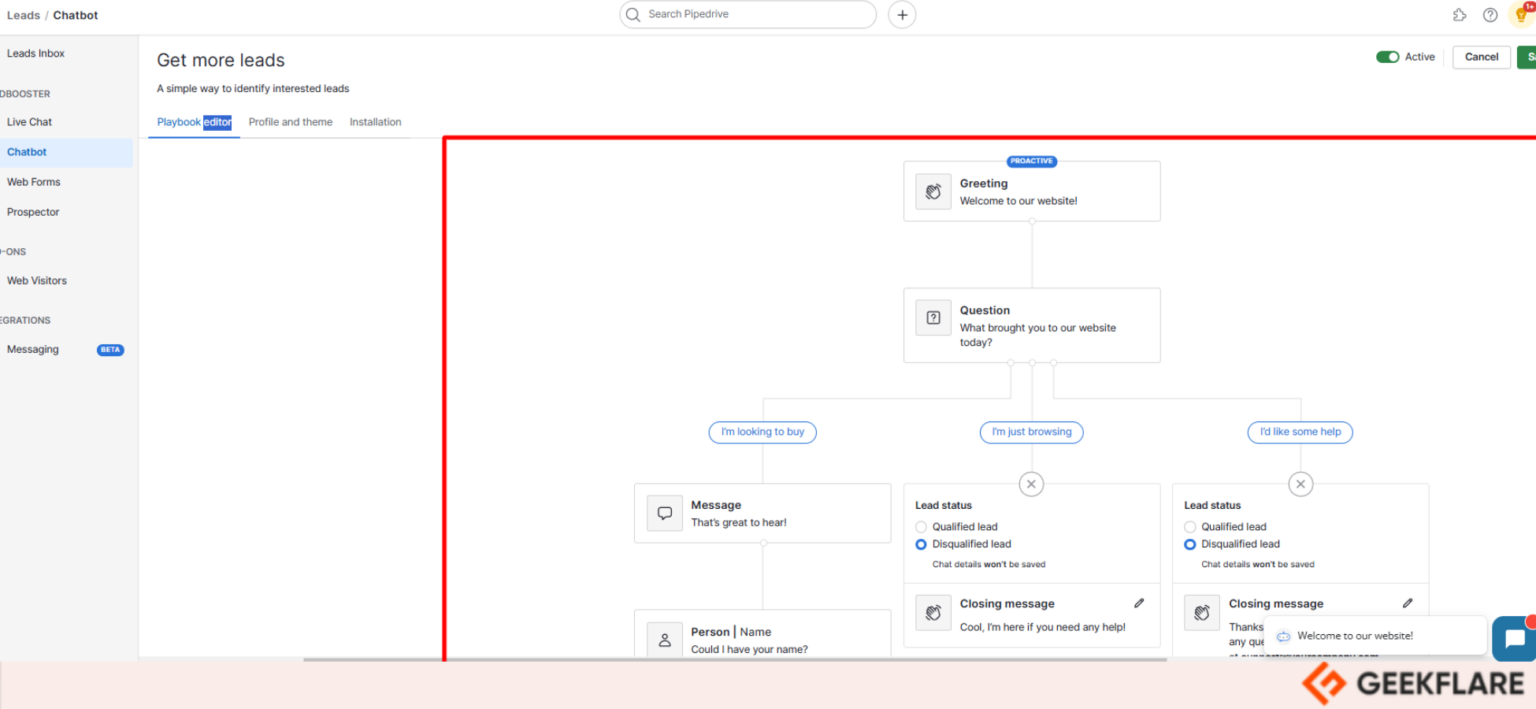Screen dimensions: 1536x709
Task: Open the lightbulb tips icon
Action: 1520,14
